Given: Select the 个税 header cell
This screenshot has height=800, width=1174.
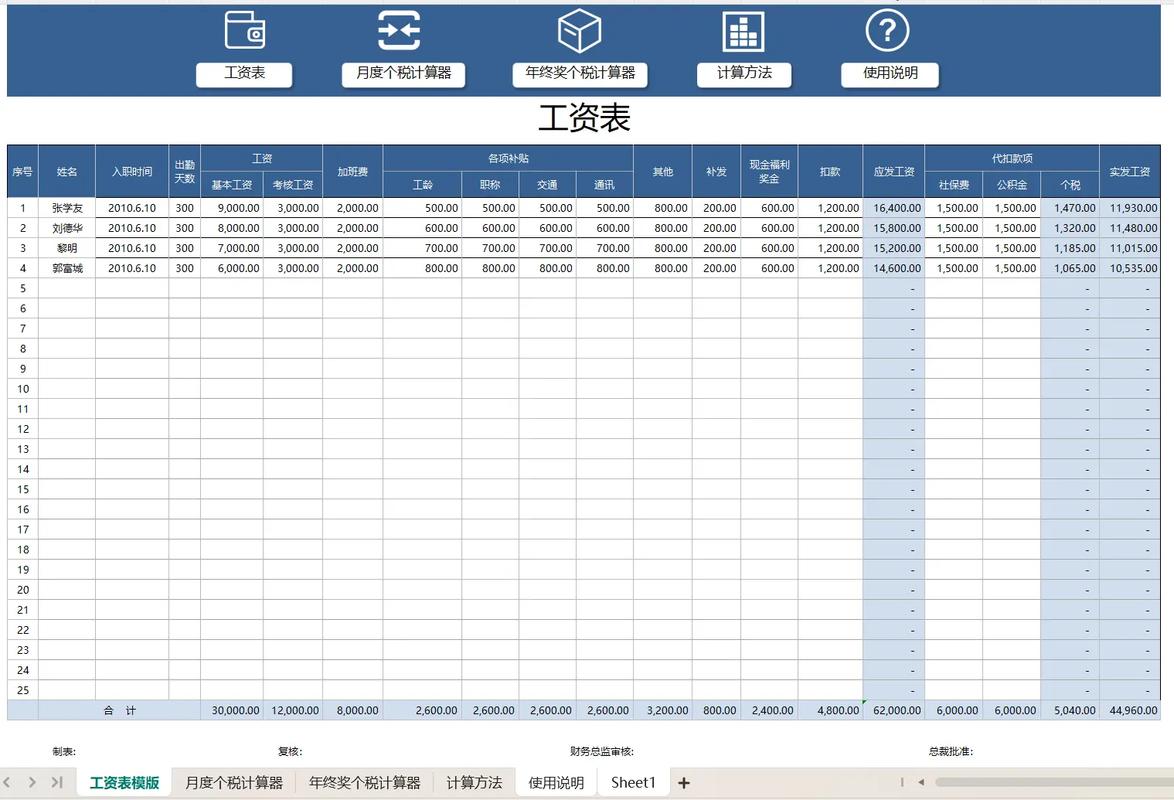Looking at the screenshot, I should (1070, 184).
